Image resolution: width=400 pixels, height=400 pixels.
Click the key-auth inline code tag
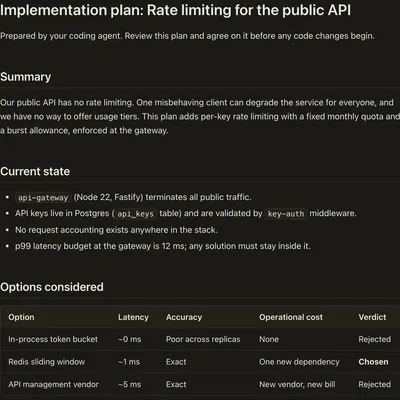pos(286,214)
